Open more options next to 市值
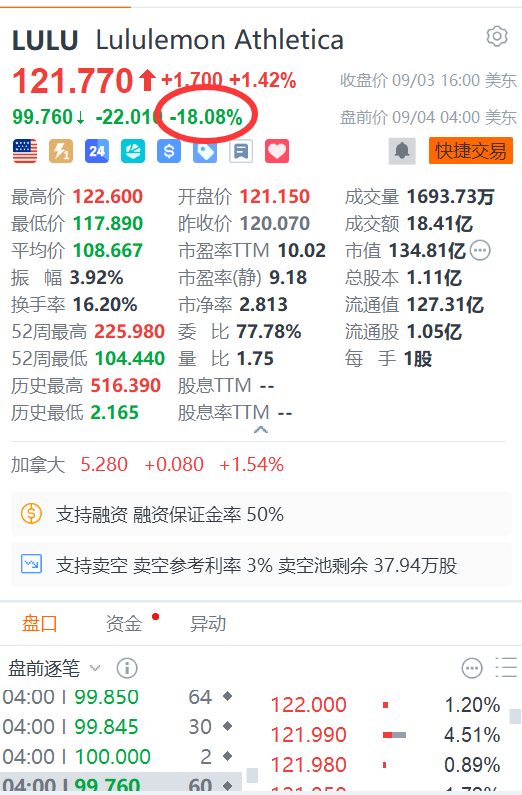This screenshot has height=795, width=522. coord(480,250)
